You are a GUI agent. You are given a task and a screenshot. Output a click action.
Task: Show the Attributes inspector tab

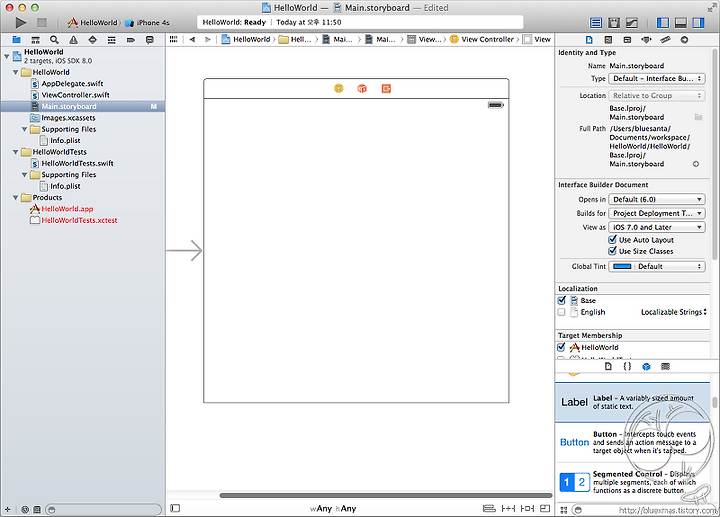tap(646, 40)
